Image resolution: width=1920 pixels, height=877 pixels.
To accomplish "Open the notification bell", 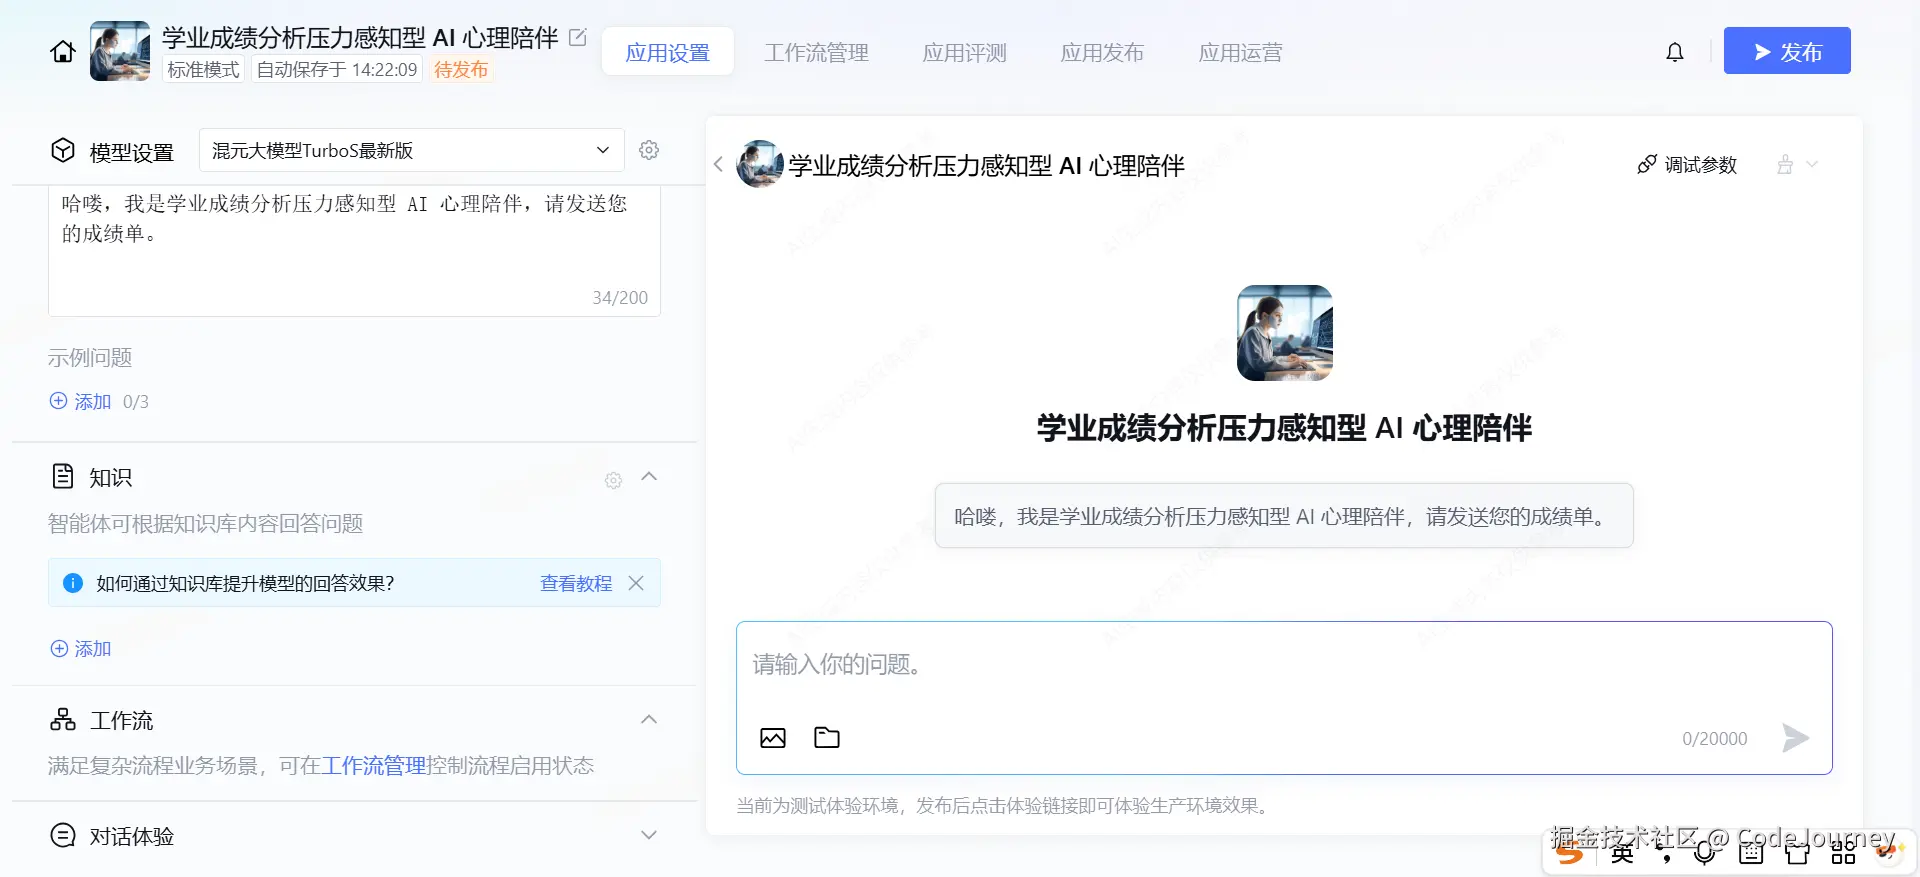I will point(1675,52).
